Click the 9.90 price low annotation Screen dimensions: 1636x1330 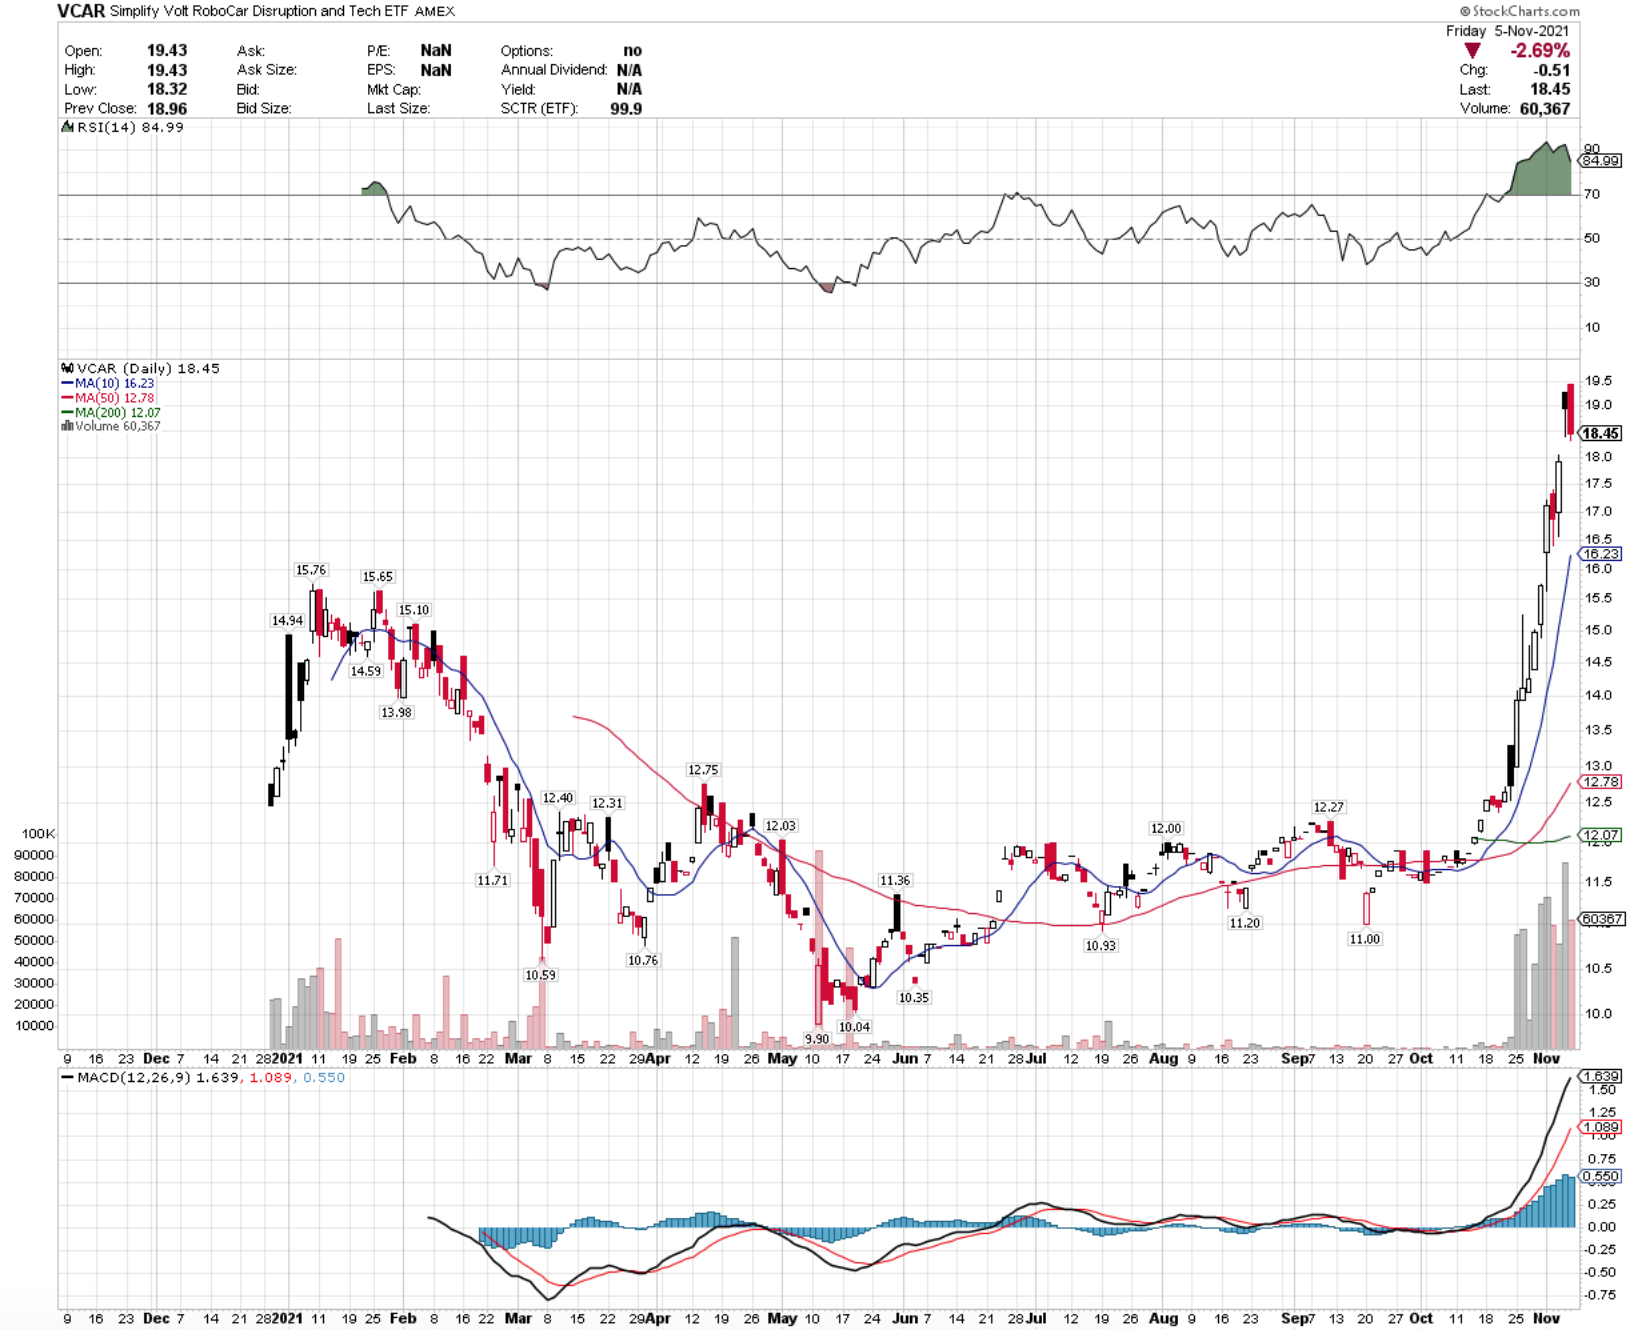[x=817, y=1039]
